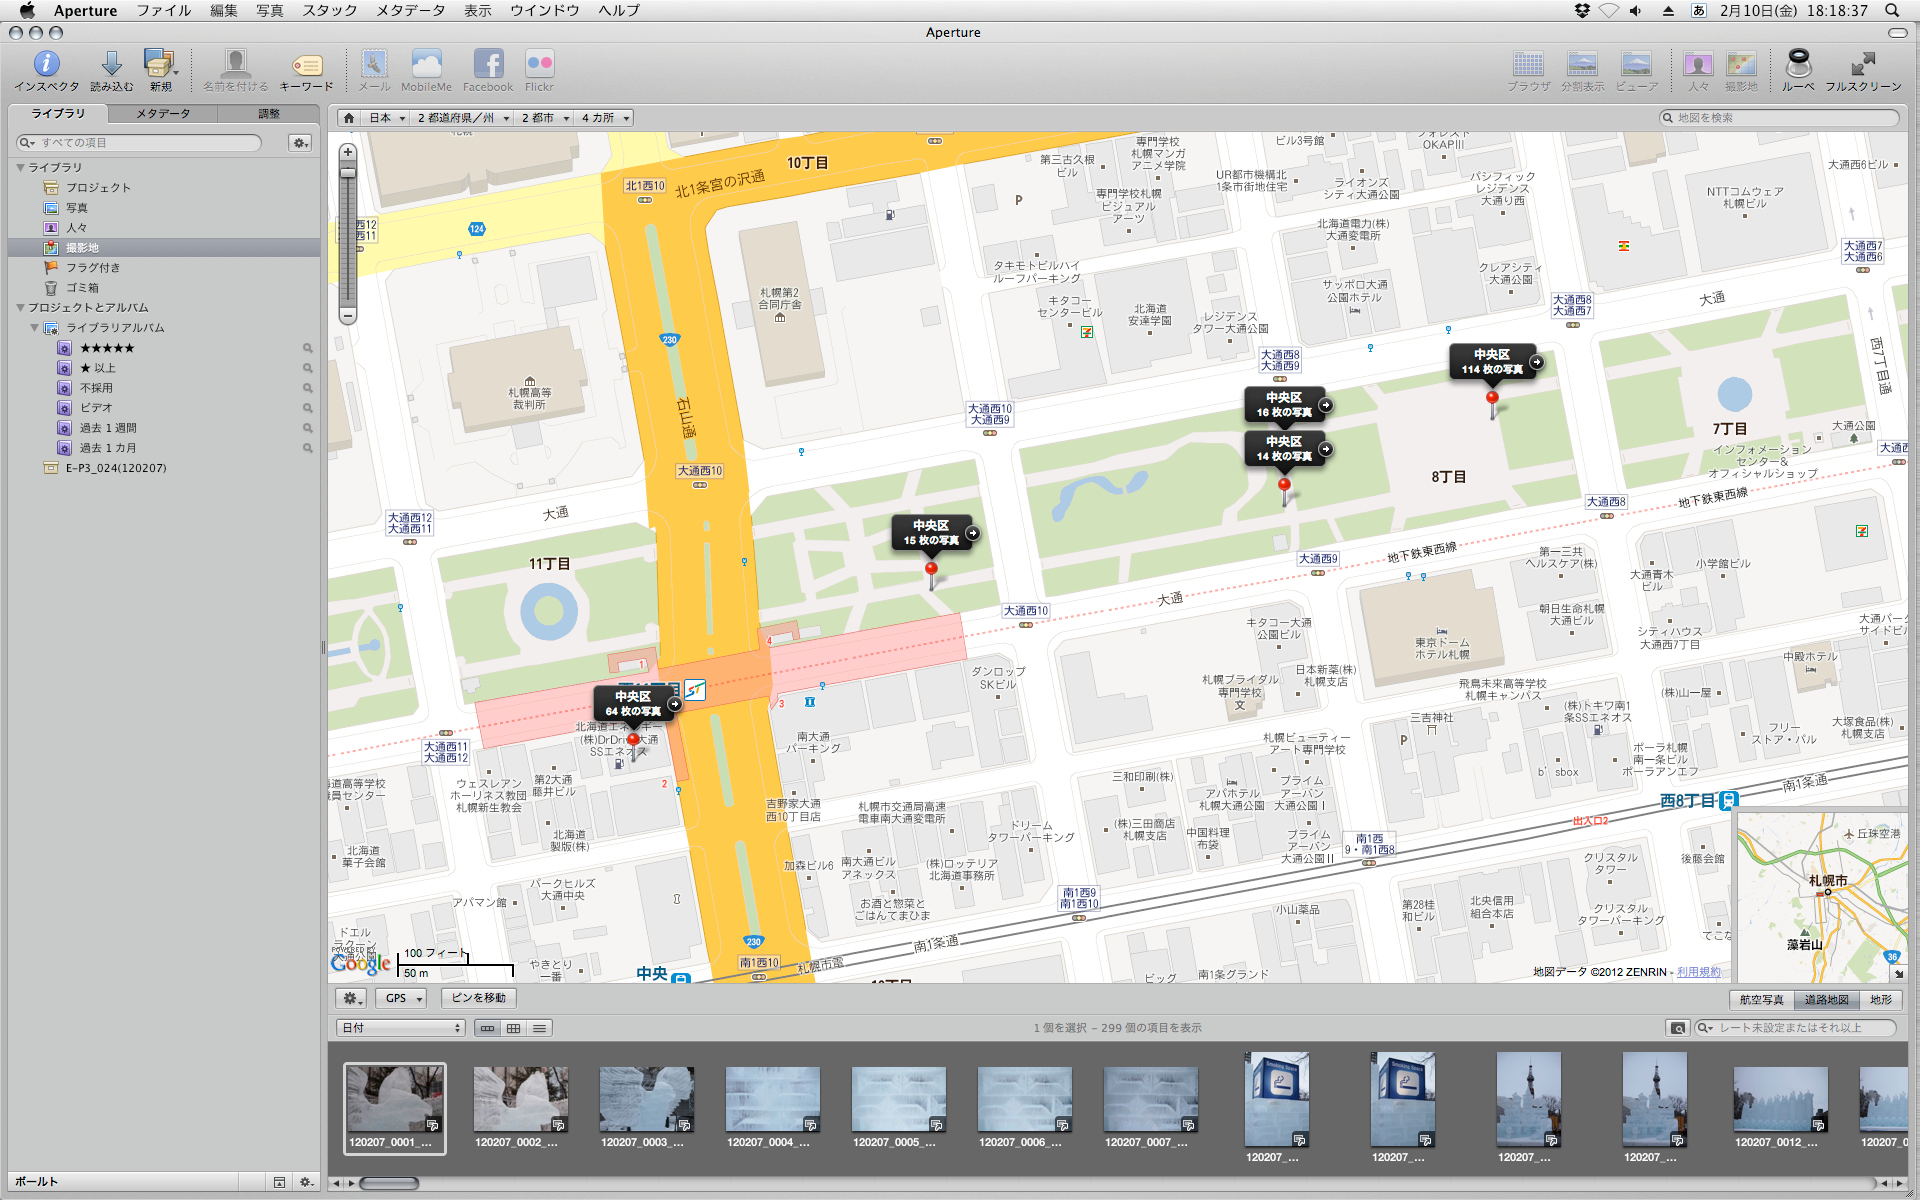Collapse the ライブラリアルバム tree item

[34, 328]
